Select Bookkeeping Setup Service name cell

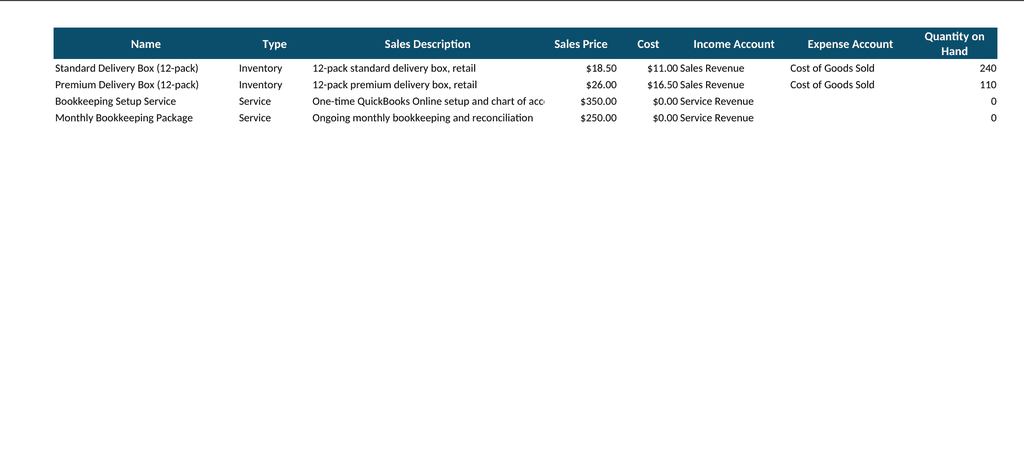click(x=116, y=101)
